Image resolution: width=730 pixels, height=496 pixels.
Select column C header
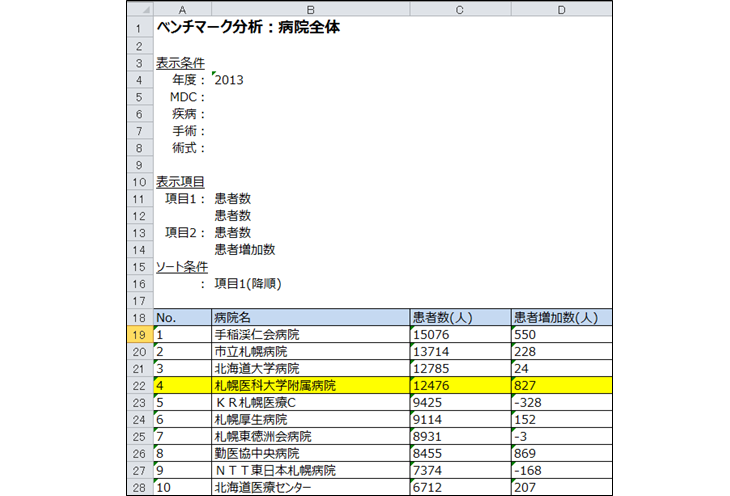coord(460,9)
